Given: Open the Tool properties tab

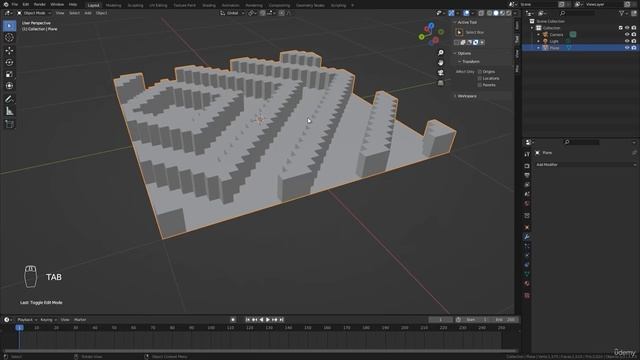Looking at the screenshot, I should 527,154.
